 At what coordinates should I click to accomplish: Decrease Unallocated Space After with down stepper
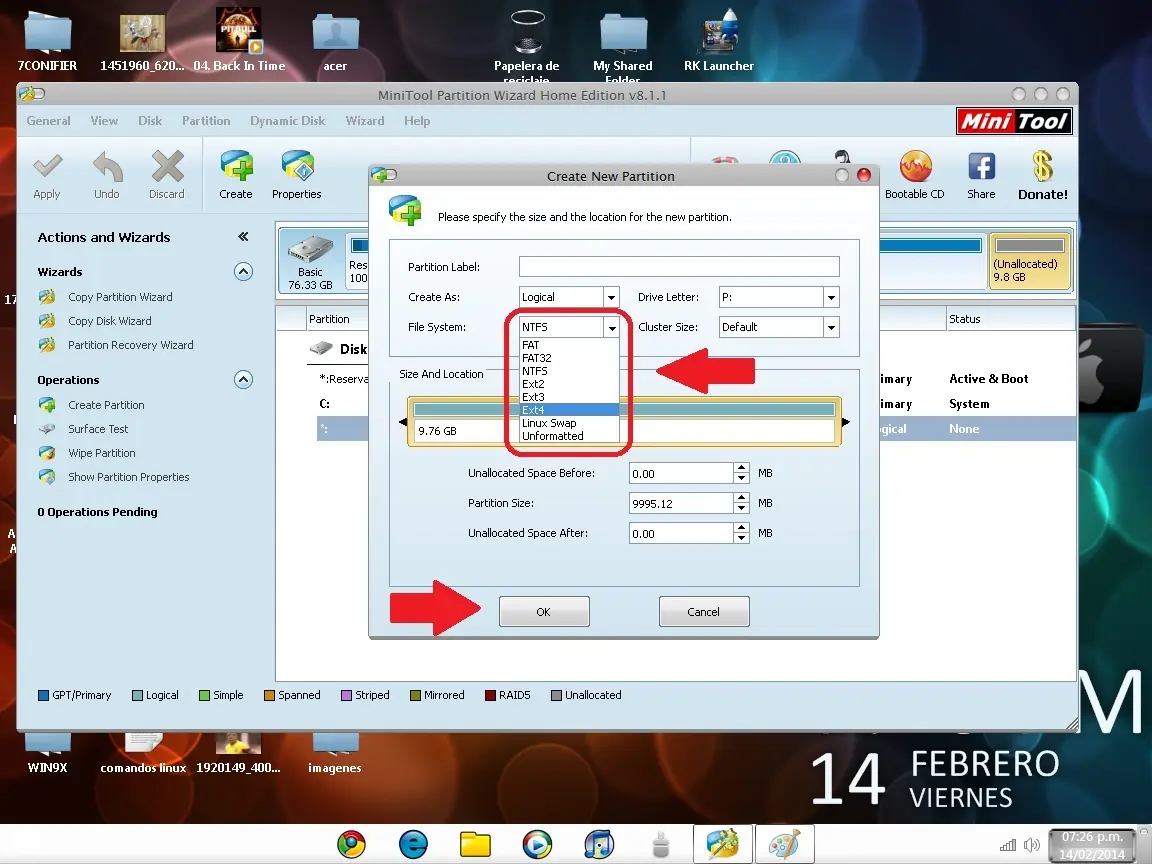coord(741,539)
